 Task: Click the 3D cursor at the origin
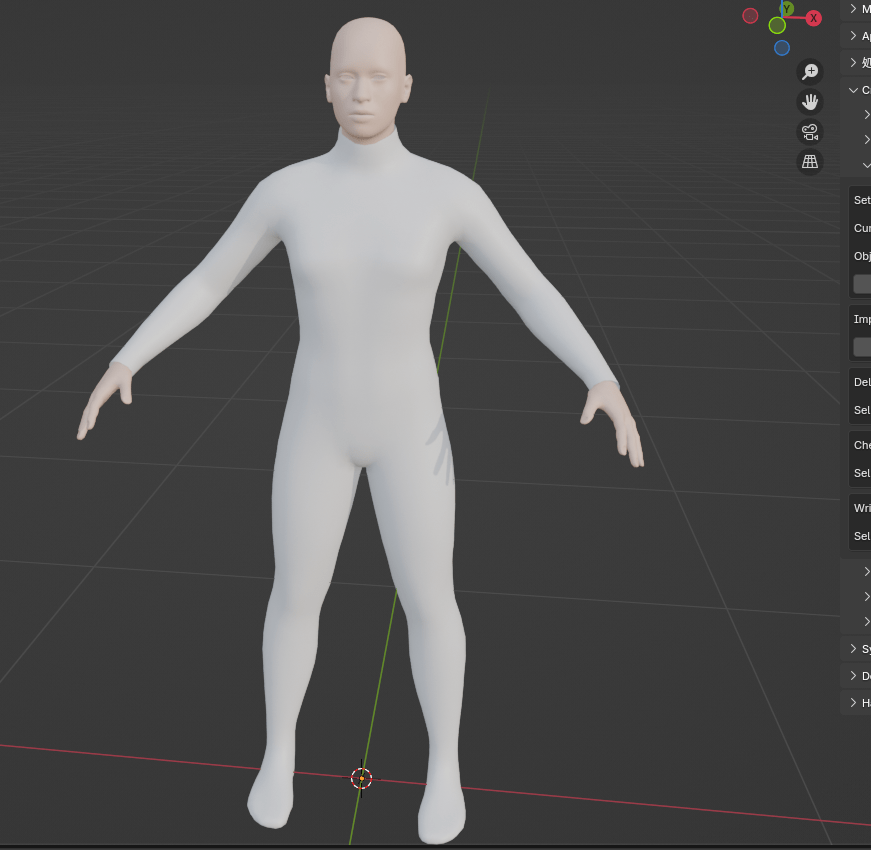[x=362, y=778]
